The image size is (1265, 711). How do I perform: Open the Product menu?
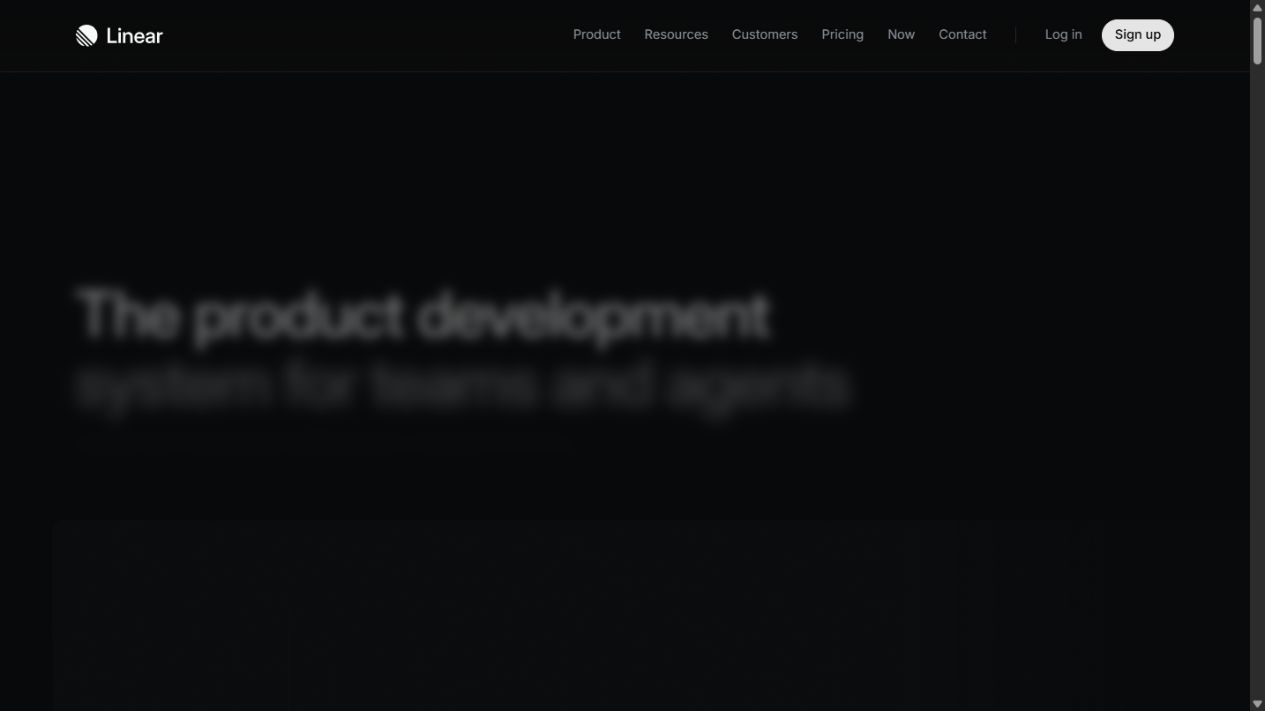coord(597,34)
